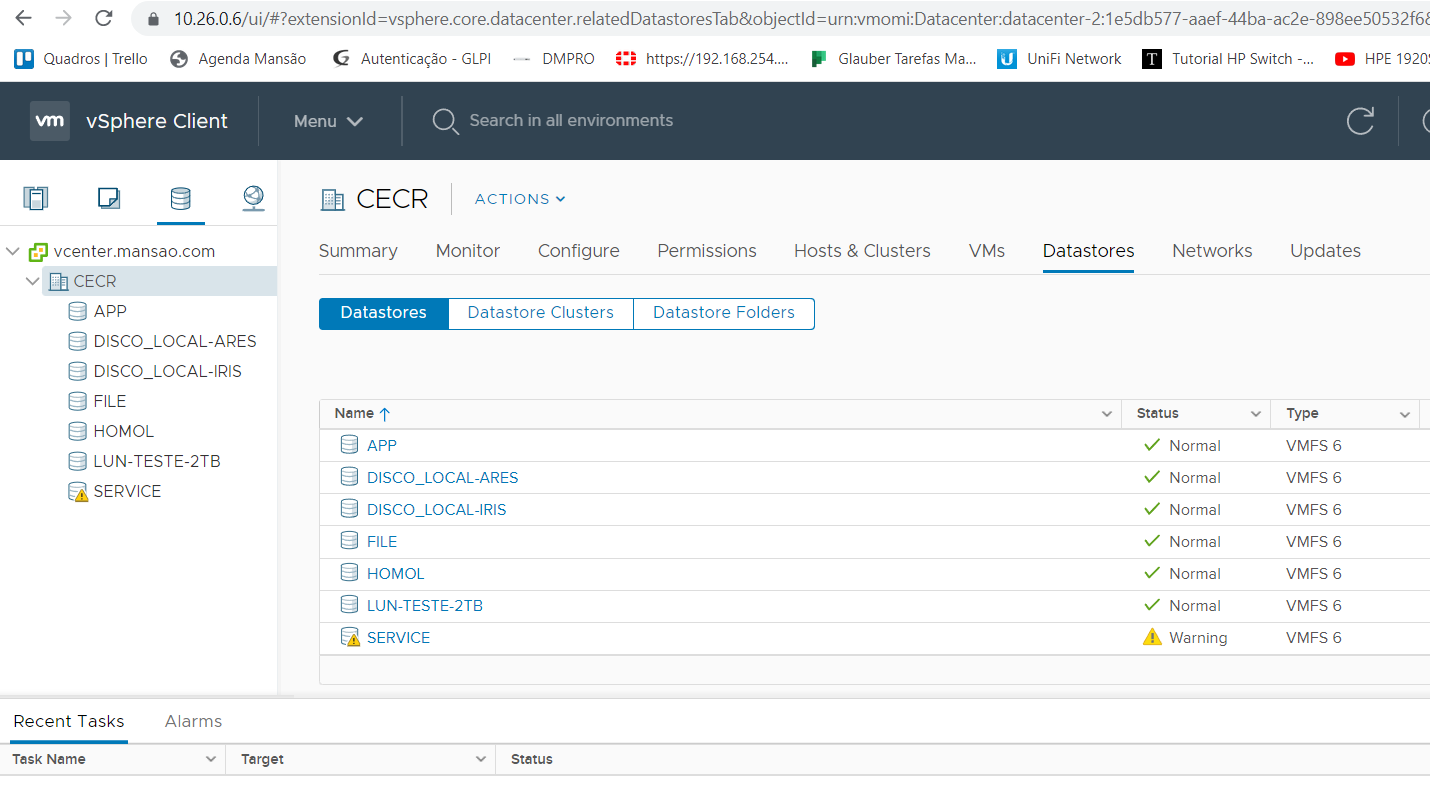Click the Name column sort arrow

pyautogui.click(x=385, y=414)
